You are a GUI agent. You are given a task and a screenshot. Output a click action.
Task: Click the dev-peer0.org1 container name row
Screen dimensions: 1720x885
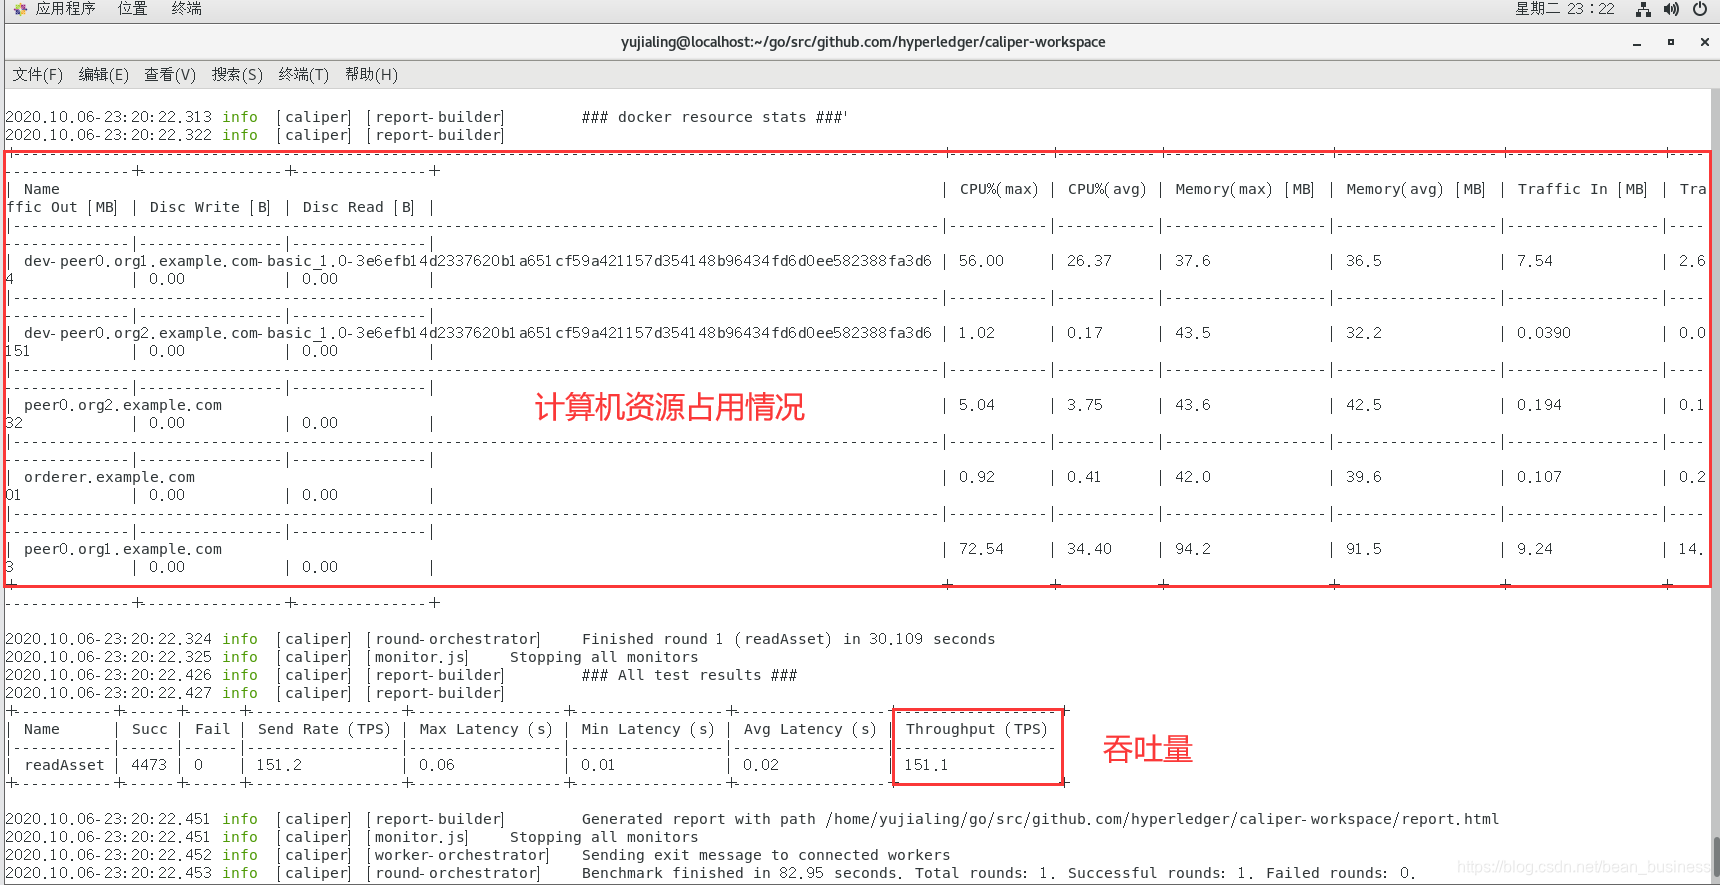tap(478, 261)
